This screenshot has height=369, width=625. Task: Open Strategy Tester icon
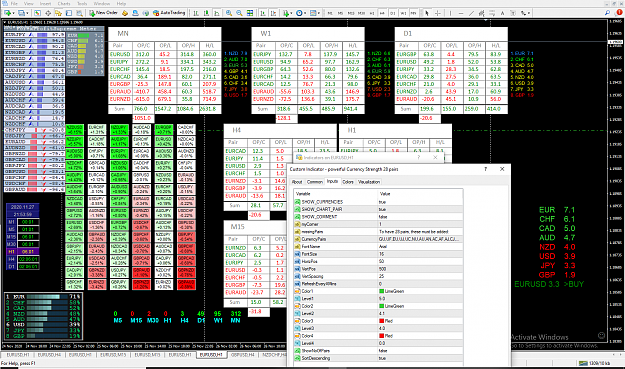[x=79, y=13]
